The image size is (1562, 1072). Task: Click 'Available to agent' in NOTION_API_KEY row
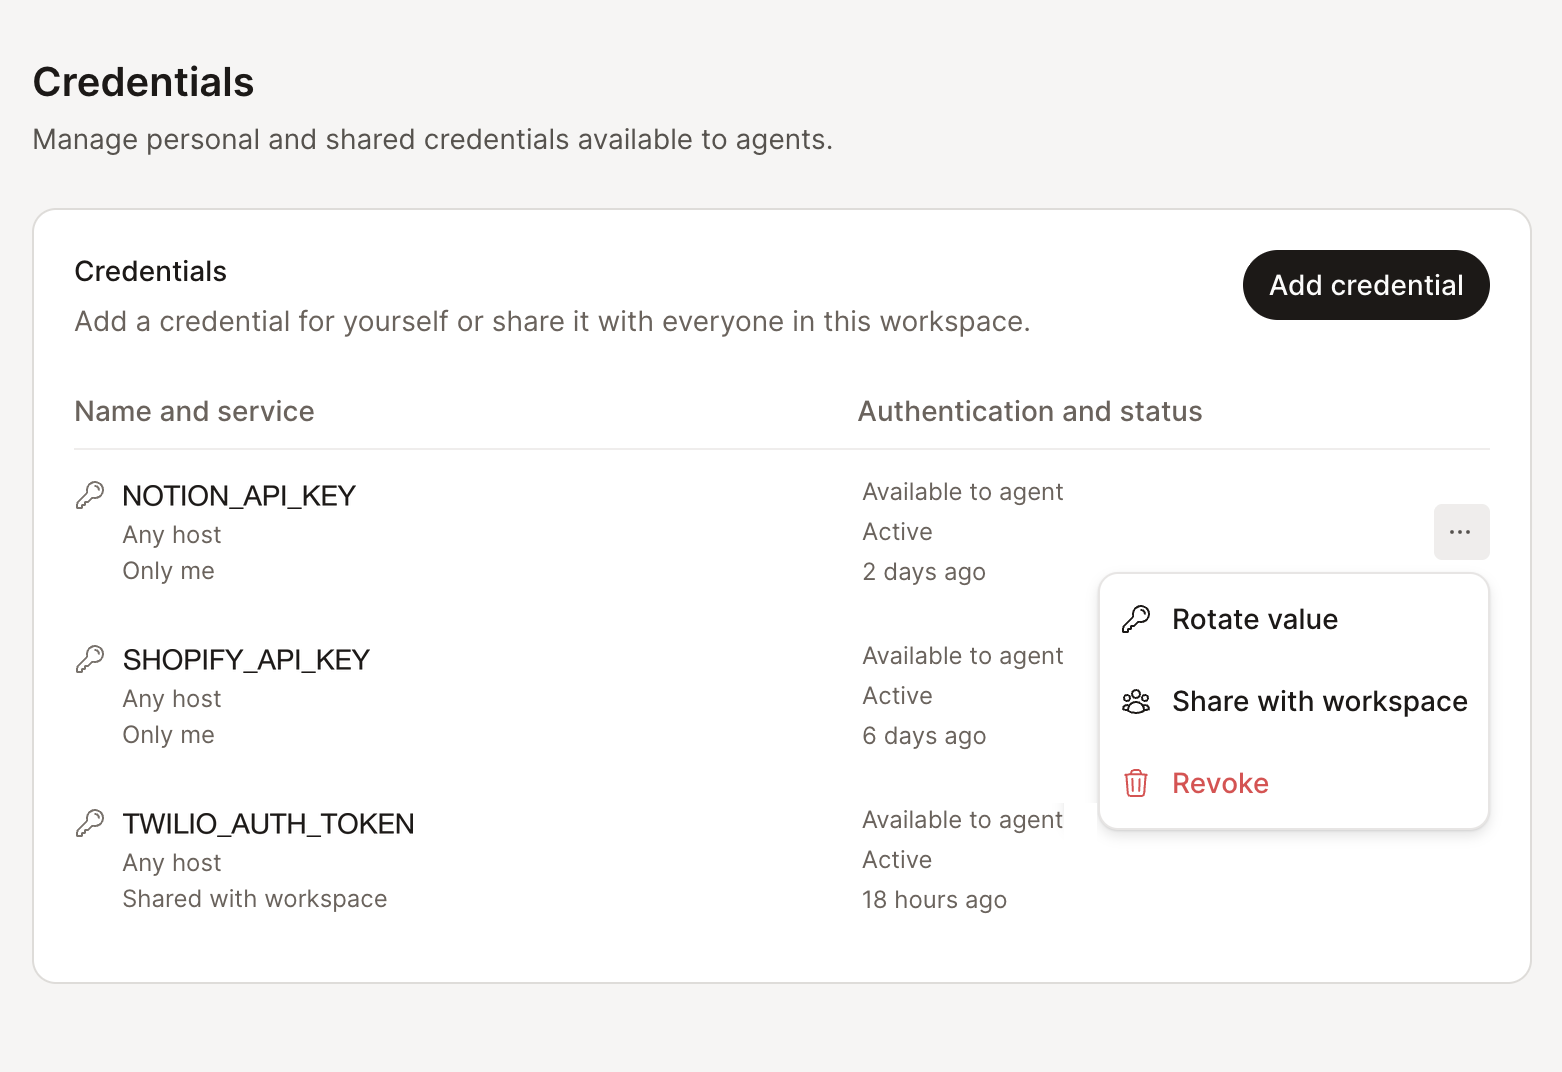[963, 492]
